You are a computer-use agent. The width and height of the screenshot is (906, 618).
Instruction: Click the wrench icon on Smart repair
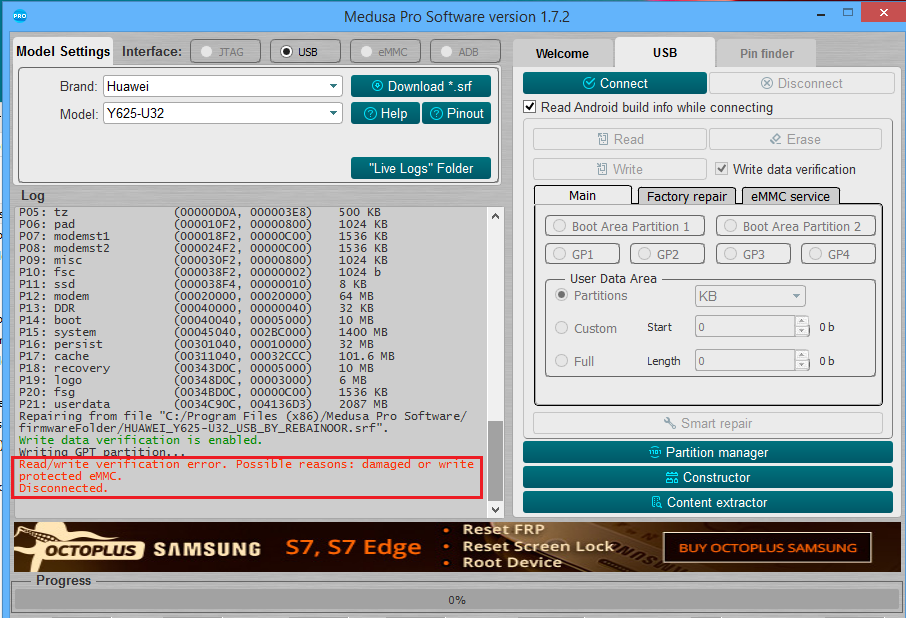(670, 423)
